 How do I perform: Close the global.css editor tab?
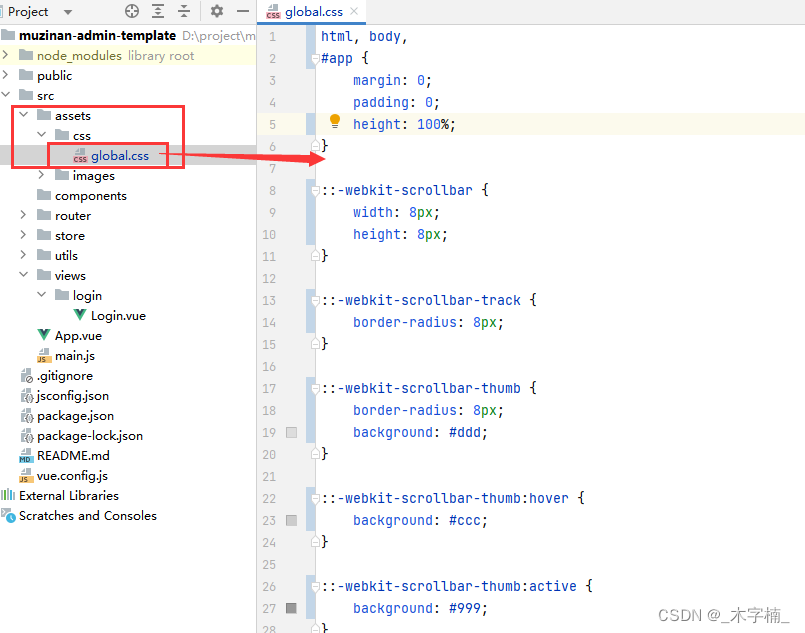coord(354,11)
